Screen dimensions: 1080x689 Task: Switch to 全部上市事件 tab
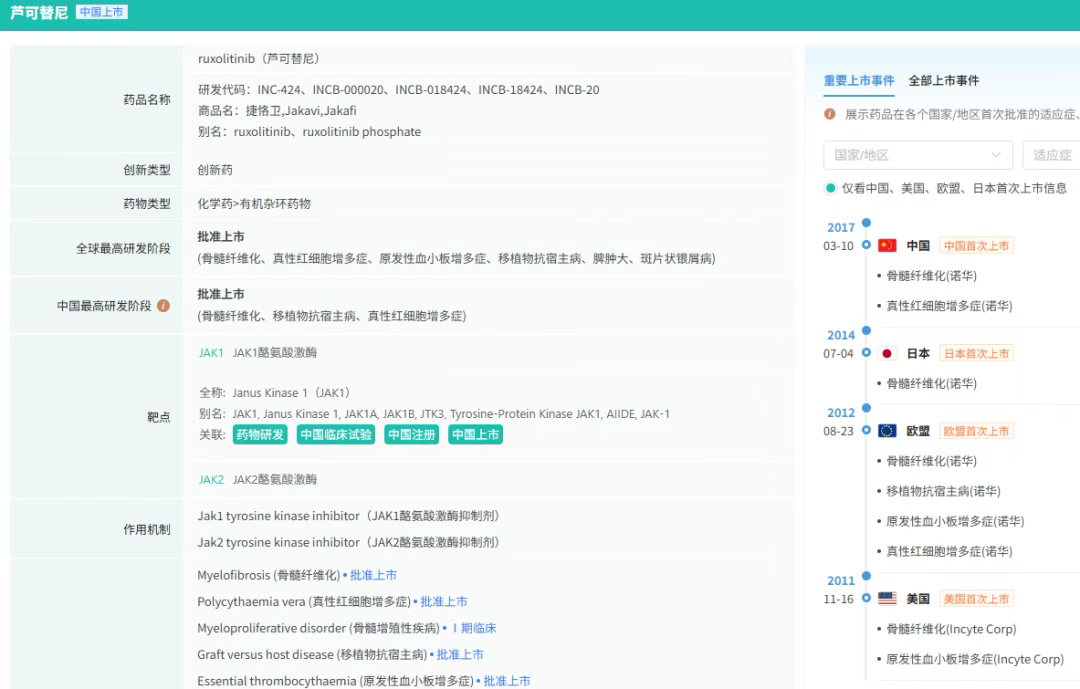(x=943, y=81)
